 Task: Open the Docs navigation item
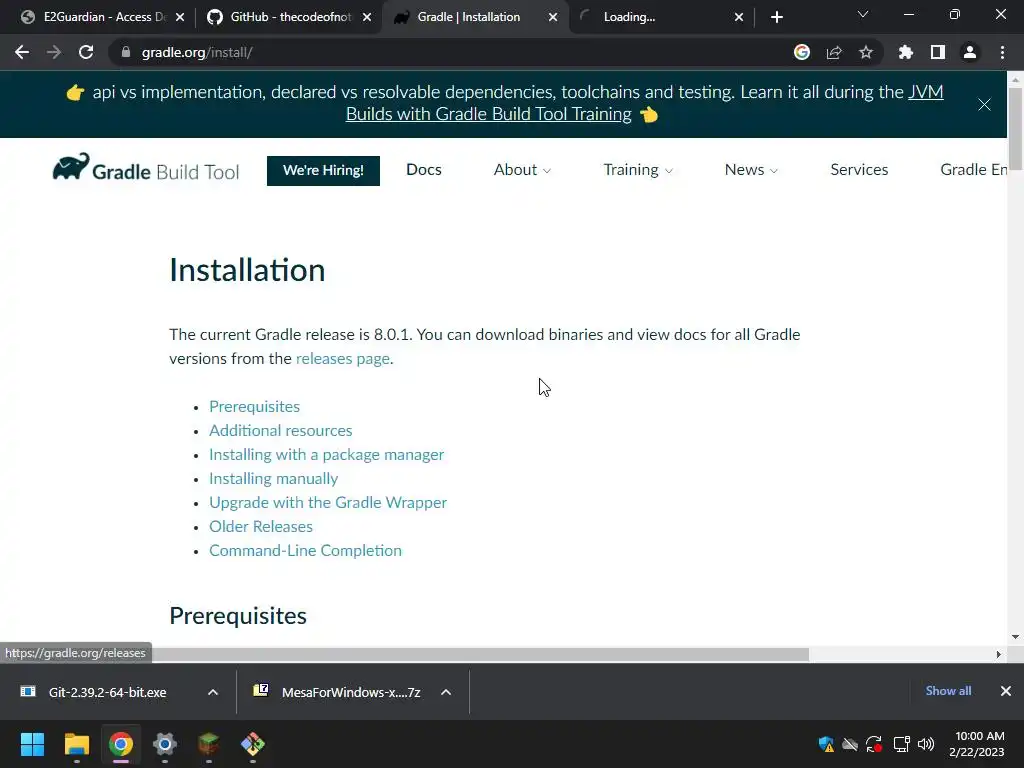point(424,170)
